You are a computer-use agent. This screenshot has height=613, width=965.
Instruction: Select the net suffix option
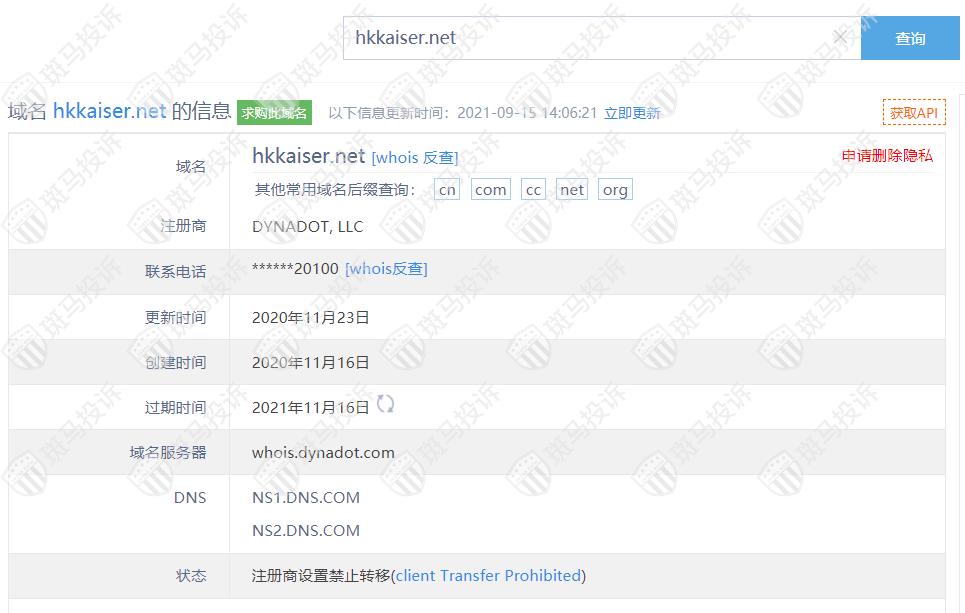(x=572, y=190)
